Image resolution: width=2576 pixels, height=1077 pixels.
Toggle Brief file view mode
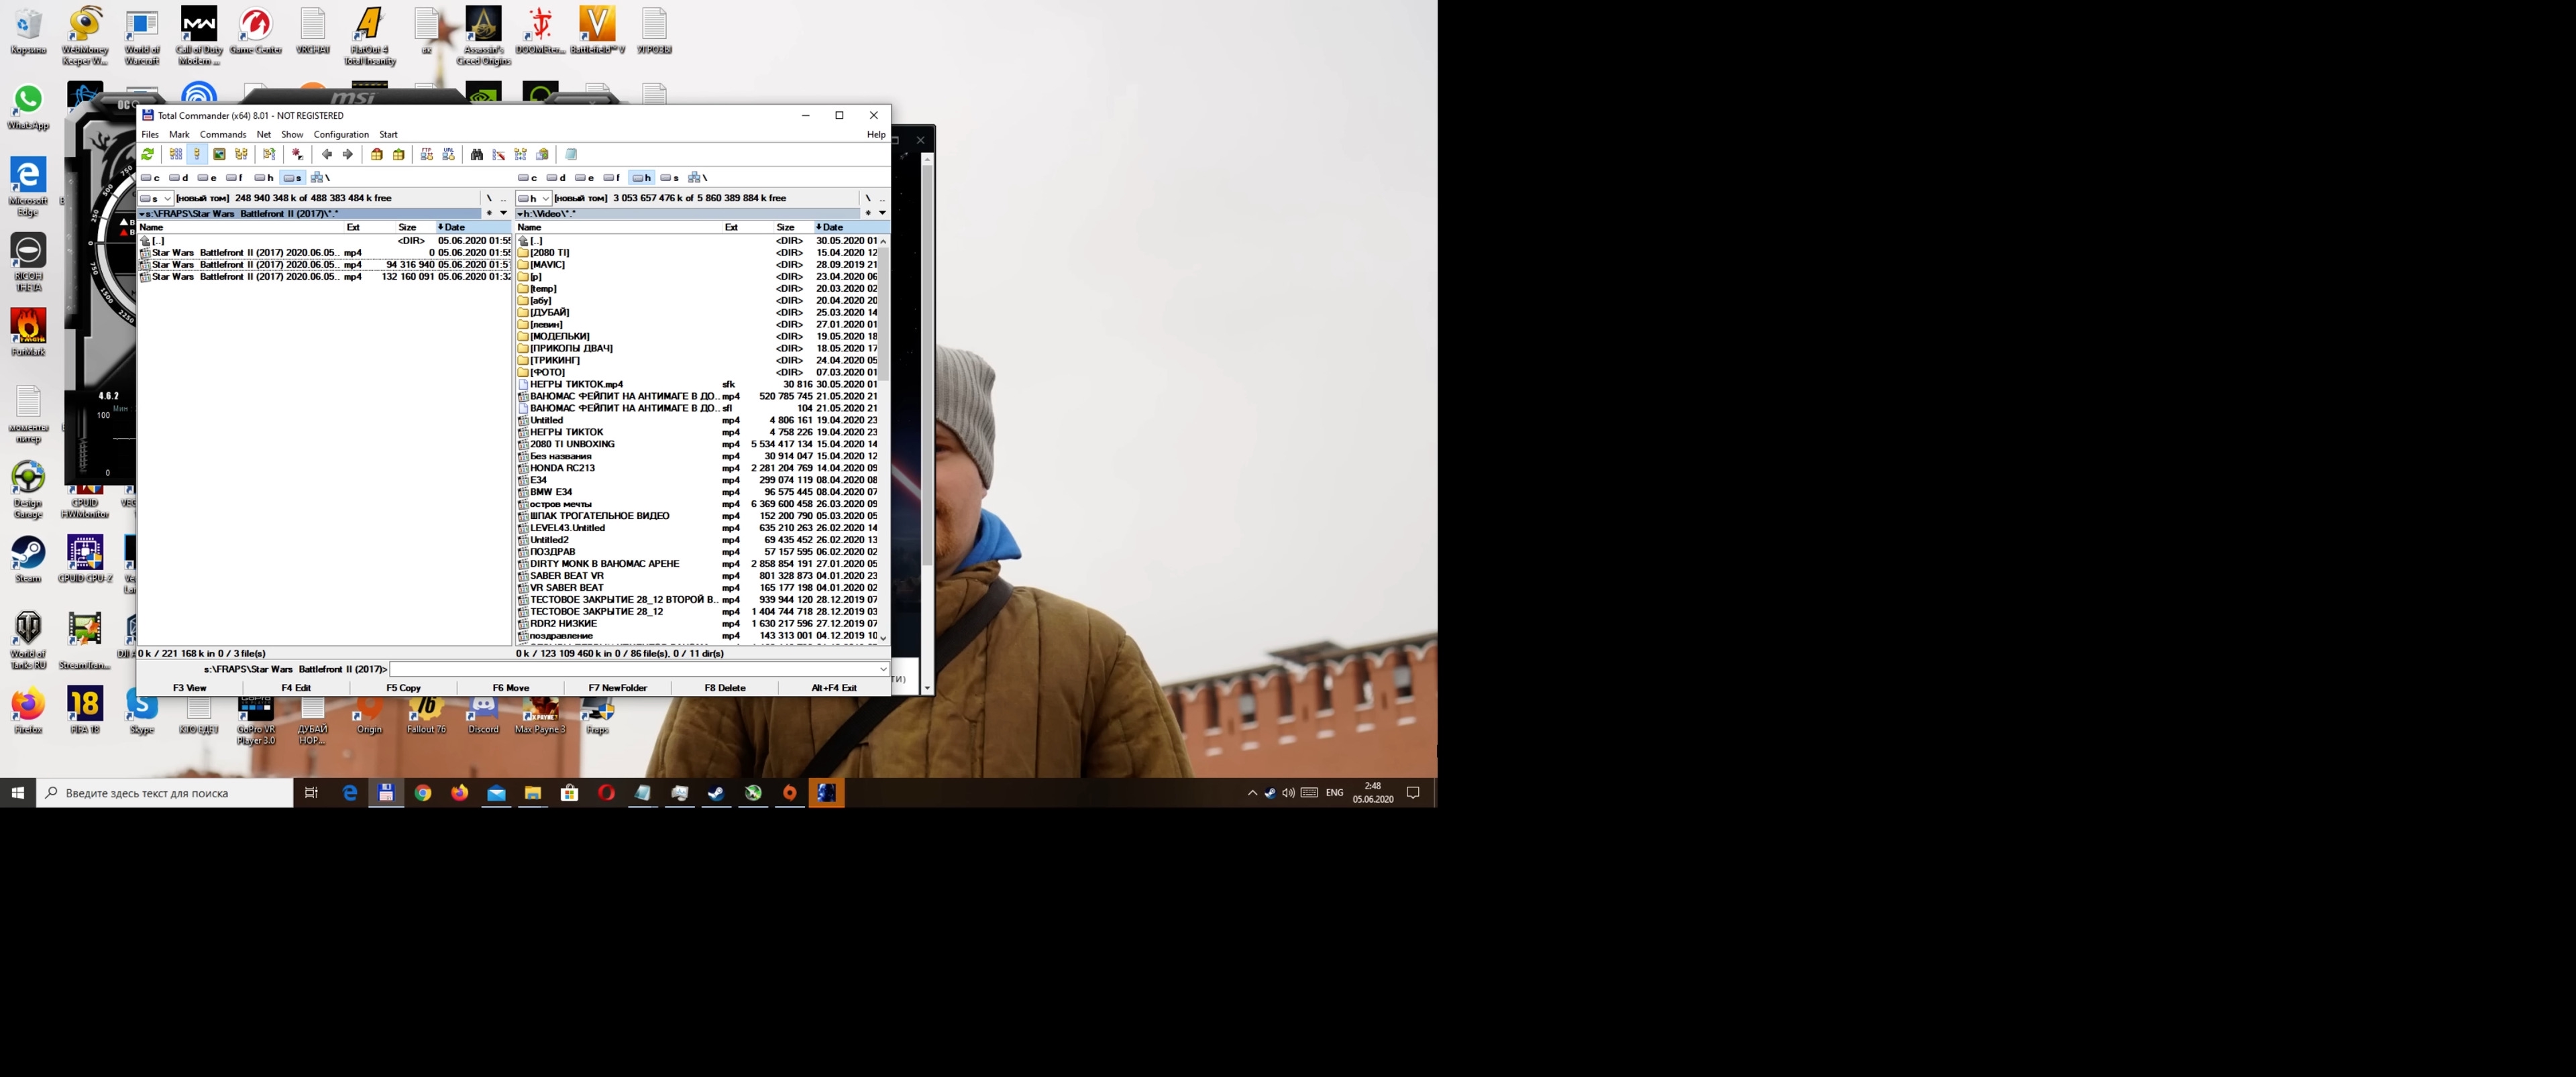[x=176, y=154]
